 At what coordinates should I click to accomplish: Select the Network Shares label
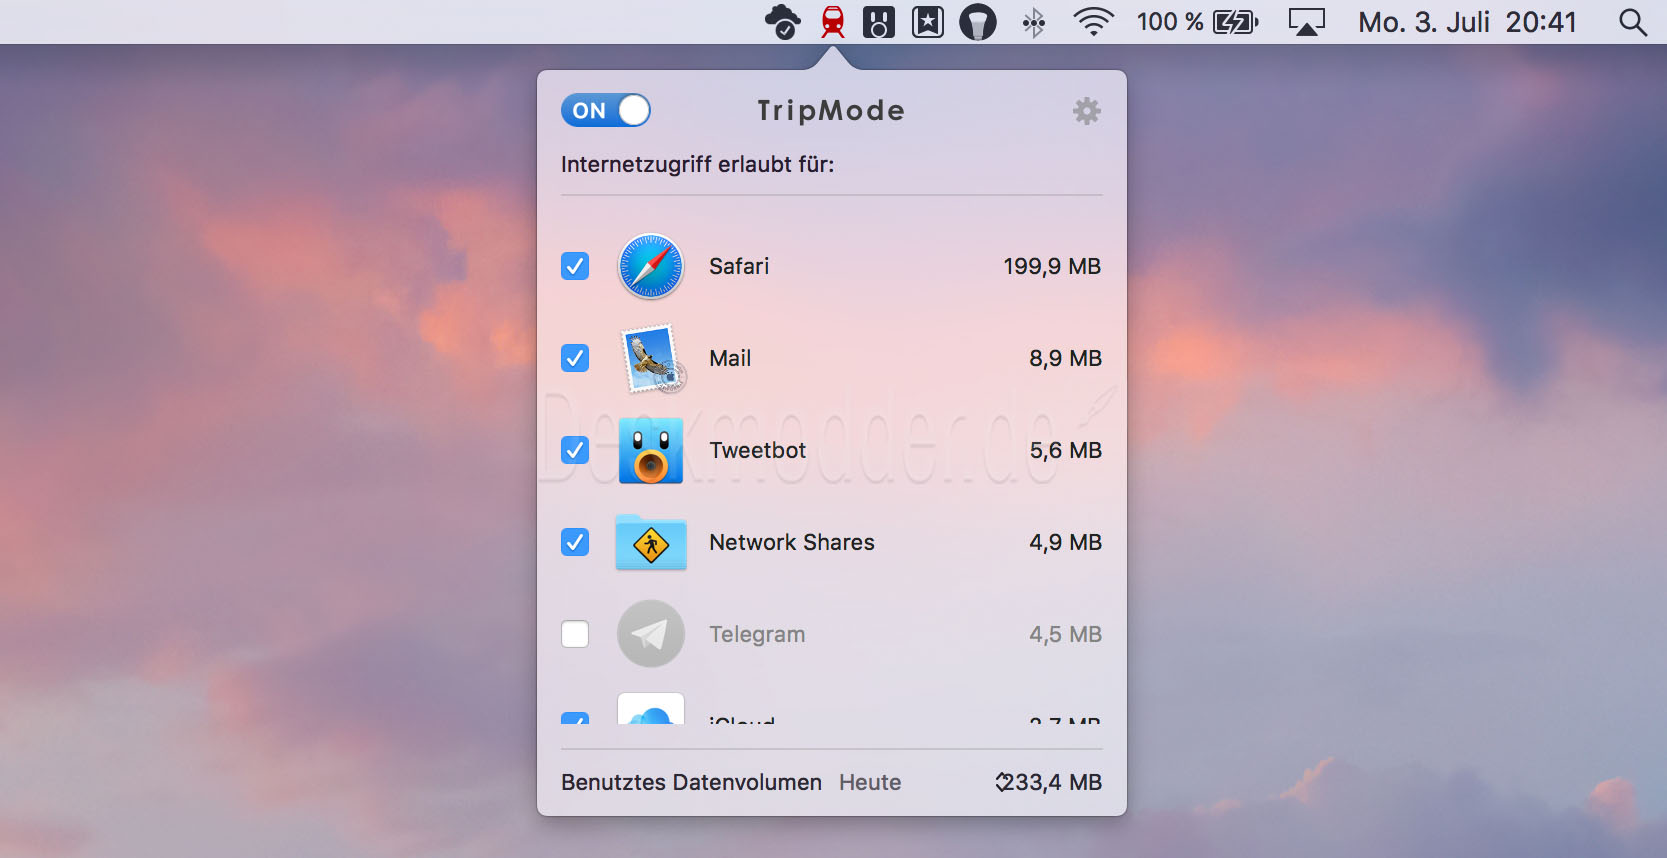tap(792, 542)
